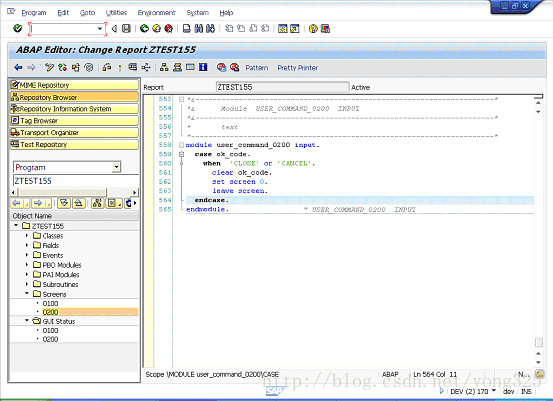Viewport: 553px width, 401px height.
Task: Open the System menu
Action: point(198,13)
